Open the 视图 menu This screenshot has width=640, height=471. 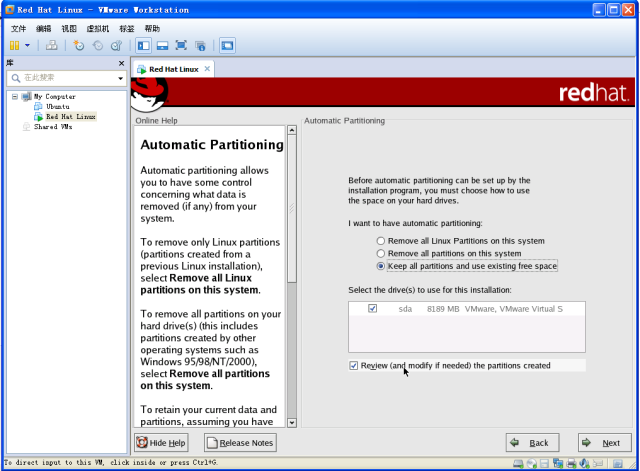click(x=69, y=29)
